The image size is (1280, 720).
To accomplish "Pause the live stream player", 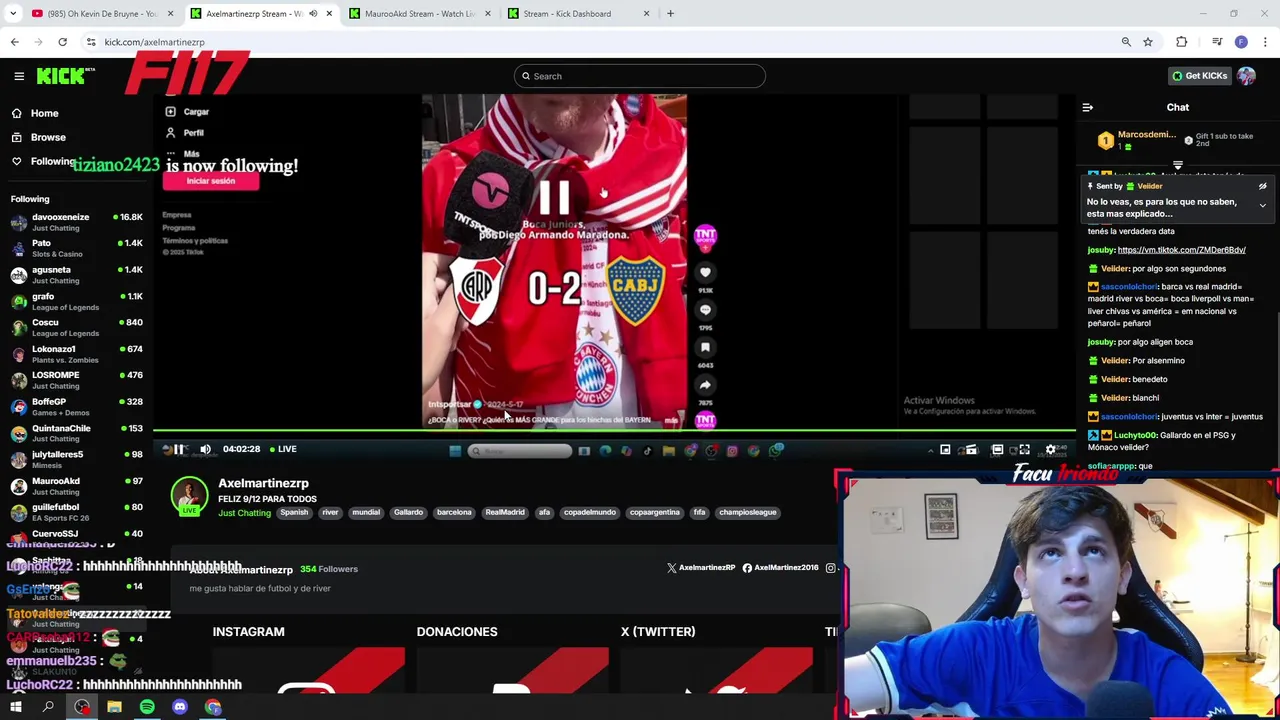I will pyautogui.click(x=179, y=449).
